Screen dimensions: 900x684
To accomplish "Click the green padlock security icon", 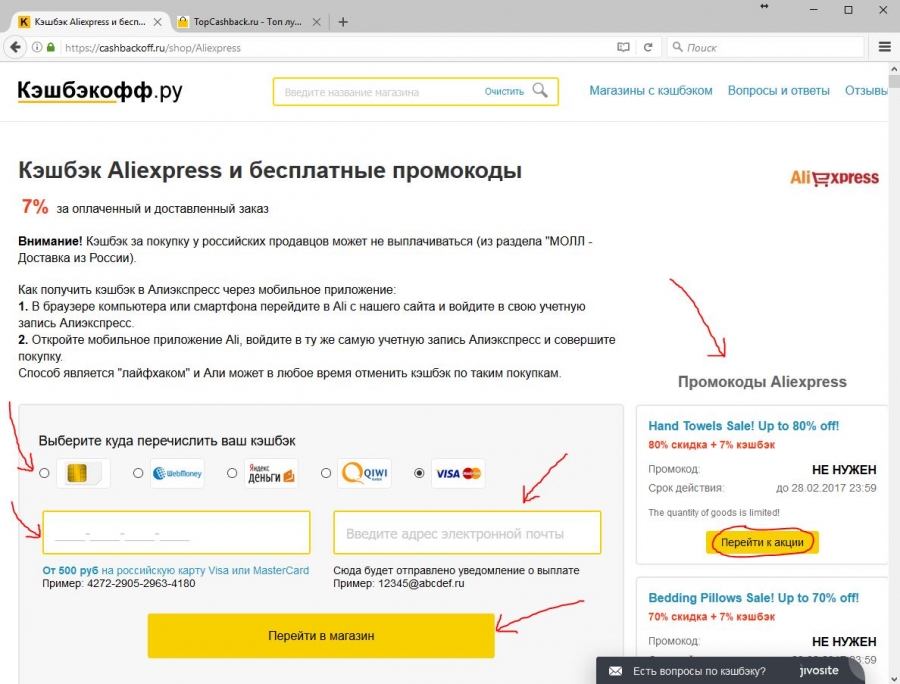I will coord(51,47).
